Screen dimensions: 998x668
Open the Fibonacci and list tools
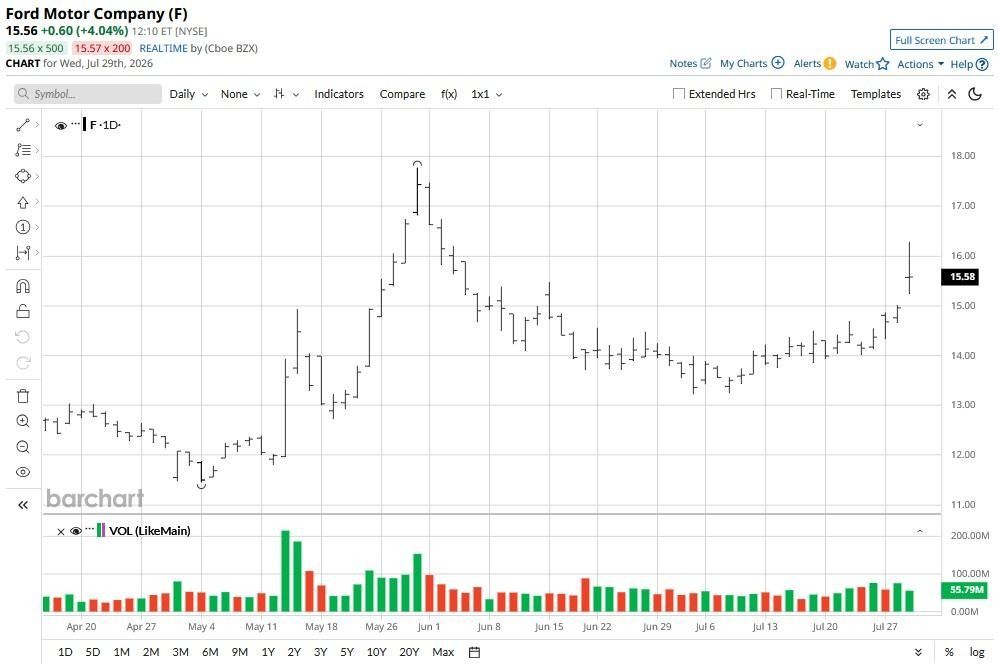tap(23, 150)
